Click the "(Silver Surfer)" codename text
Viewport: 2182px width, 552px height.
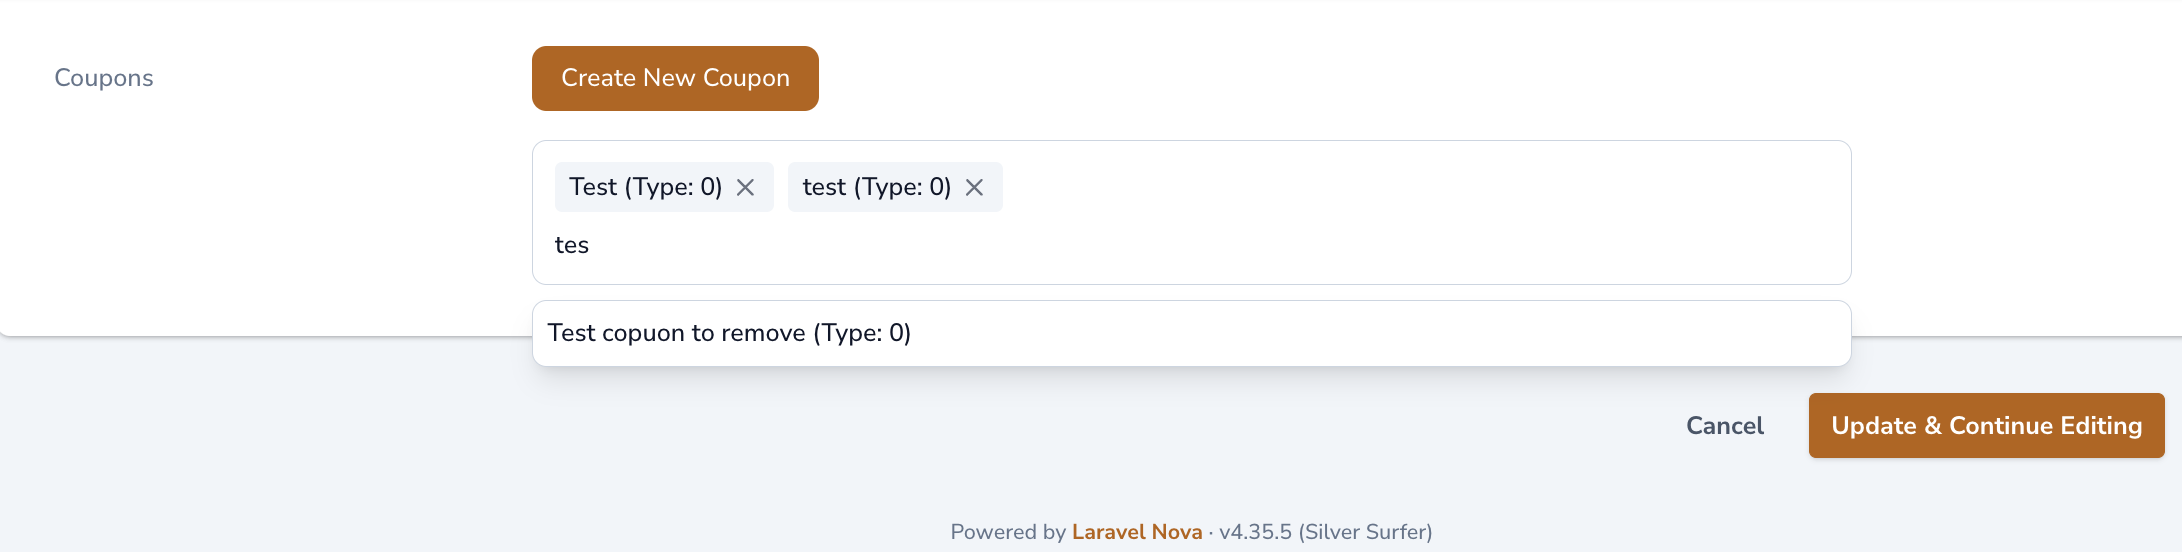point(1365,532)
